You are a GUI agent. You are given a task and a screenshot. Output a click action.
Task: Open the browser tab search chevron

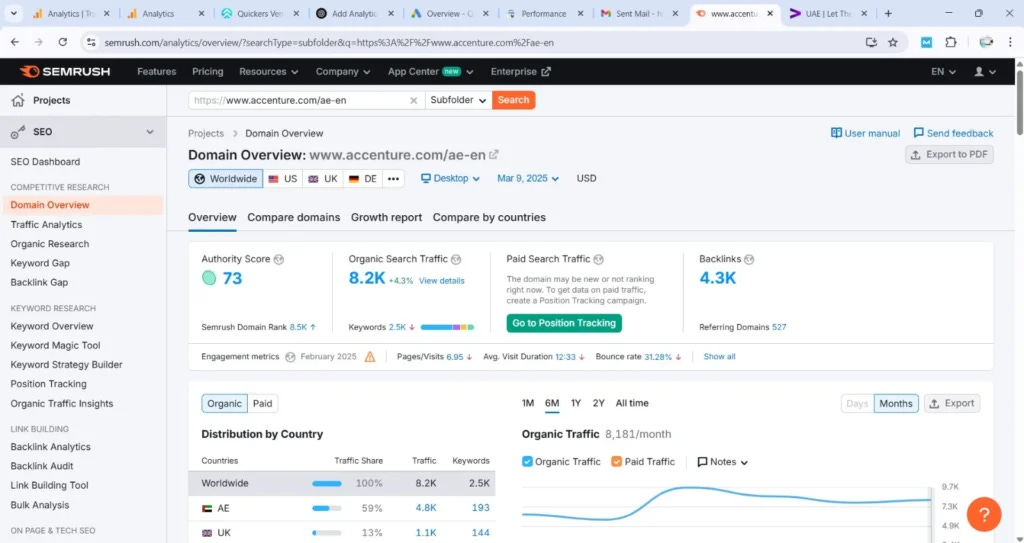13,13
